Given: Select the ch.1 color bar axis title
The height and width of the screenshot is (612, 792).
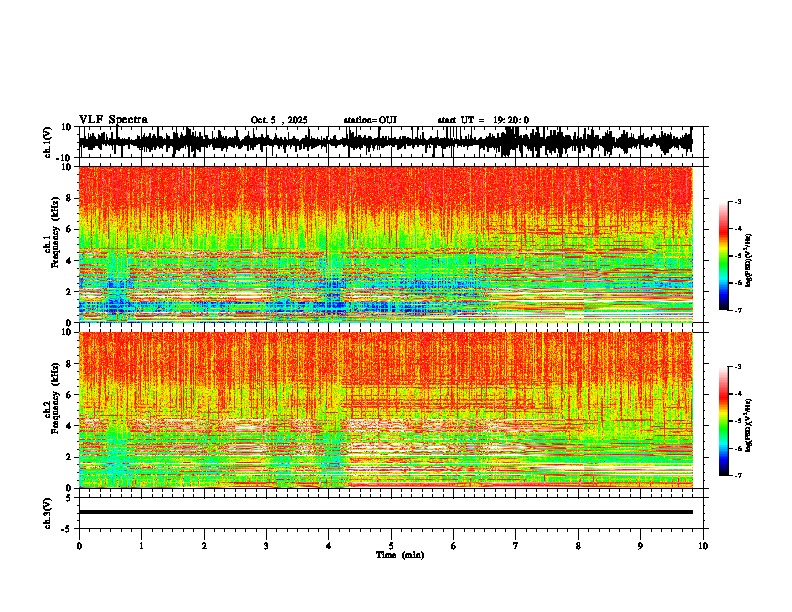Looking at the screenshot, I should click(748, 261).
